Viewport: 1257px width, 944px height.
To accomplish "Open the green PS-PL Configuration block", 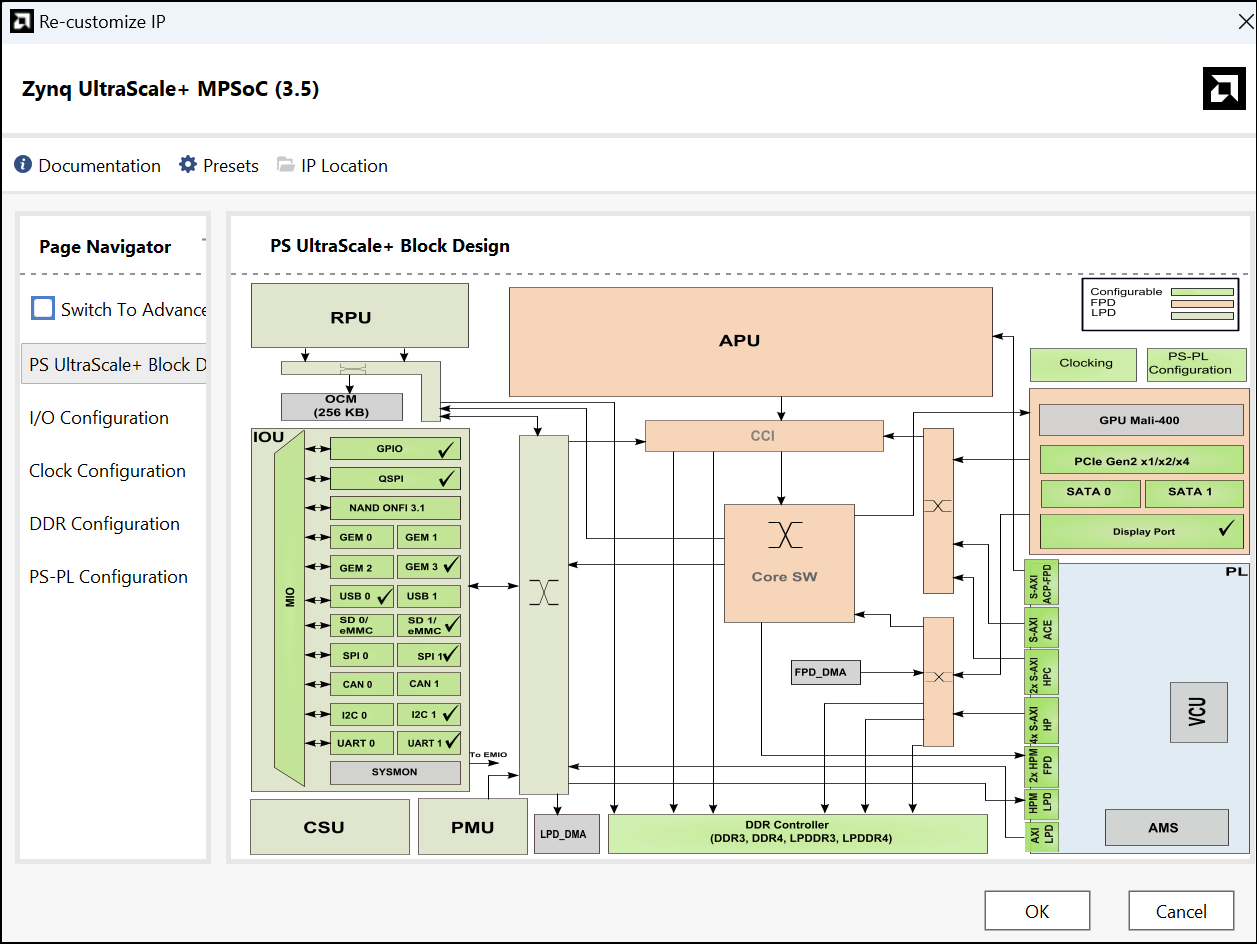I will (x=1196, y=363).
